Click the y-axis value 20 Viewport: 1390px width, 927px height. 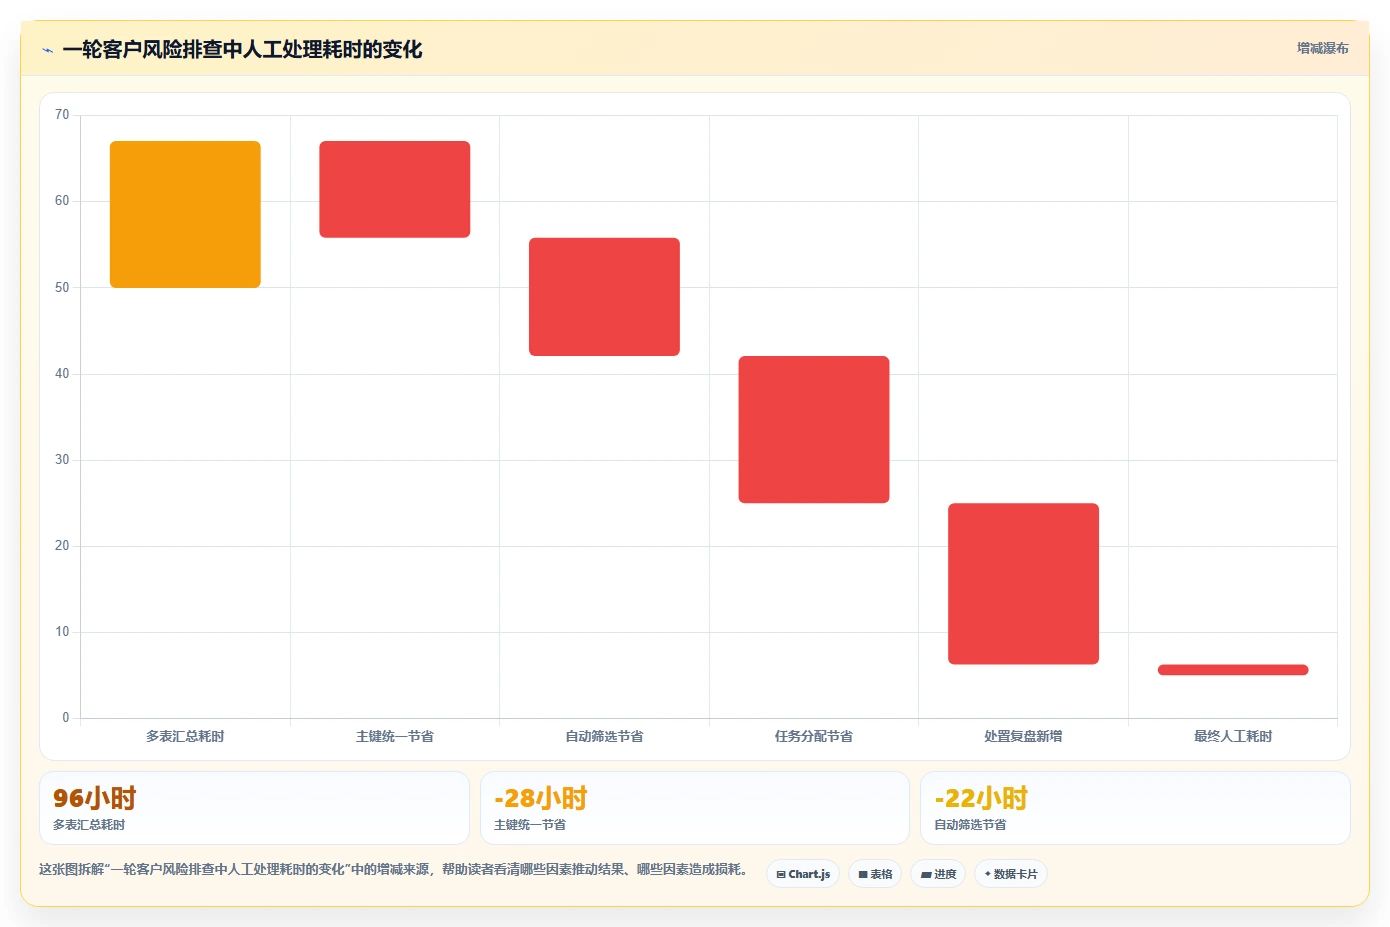click(x=62, y=546)
